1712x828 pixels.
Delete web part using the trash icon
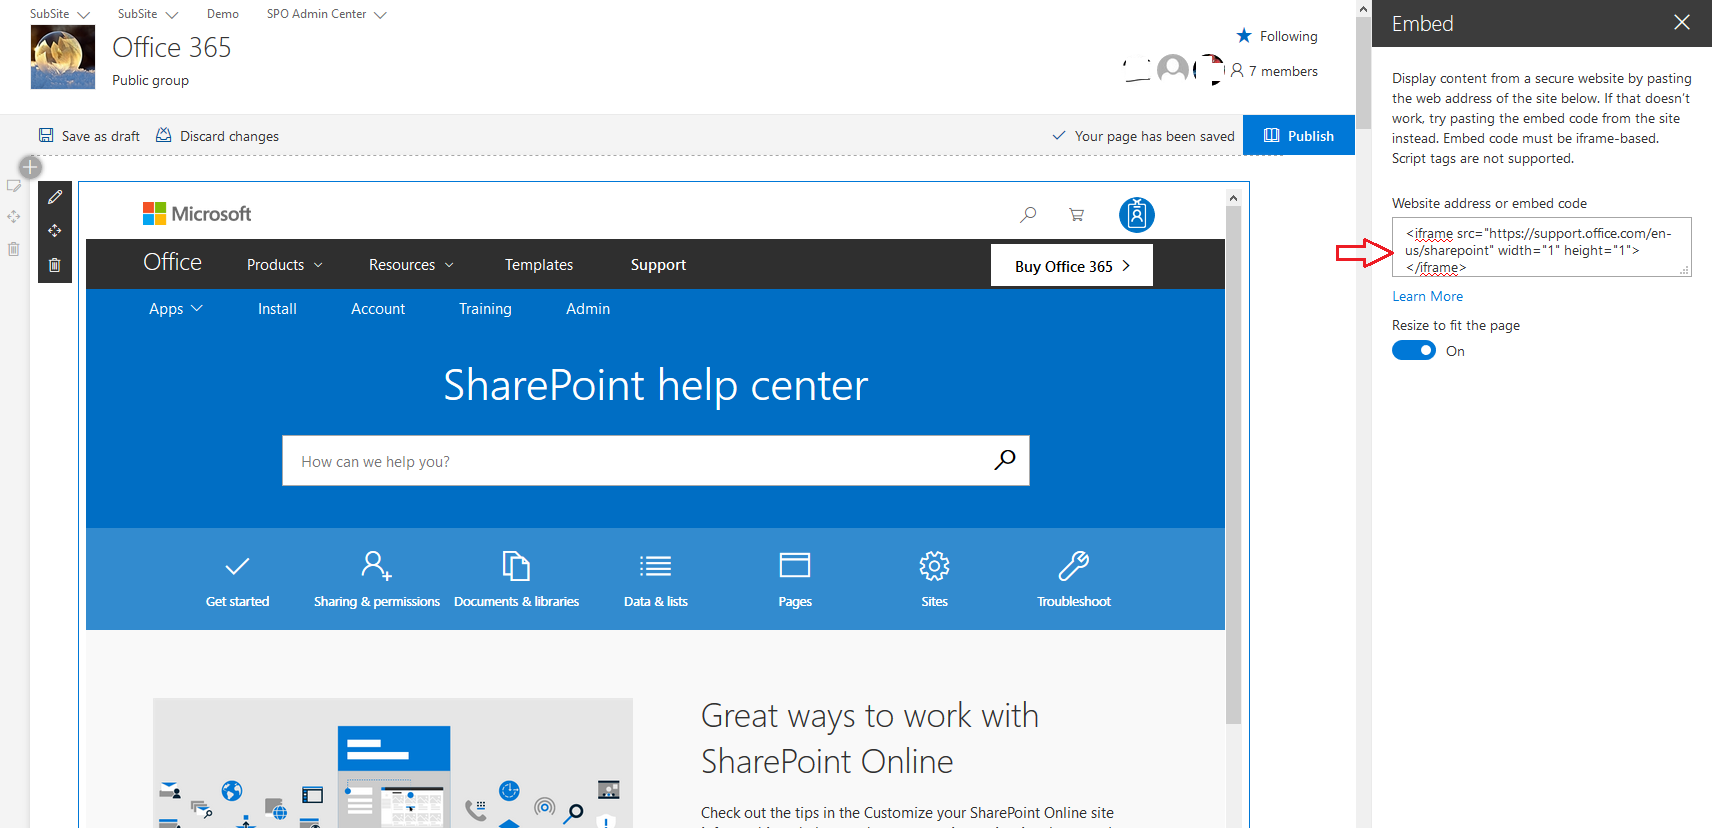(x=55, y=265)
